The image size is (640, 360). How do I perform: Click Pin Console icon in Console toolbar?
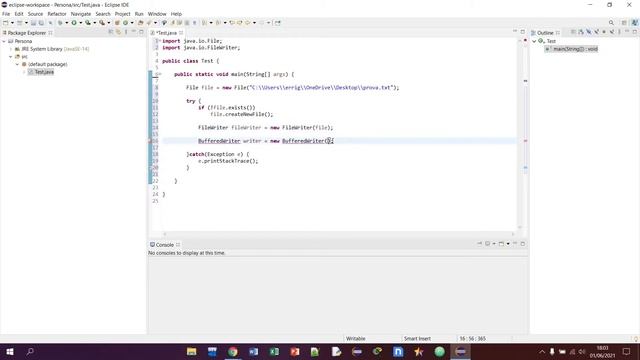pyautogui.click(x=480, y=244)
